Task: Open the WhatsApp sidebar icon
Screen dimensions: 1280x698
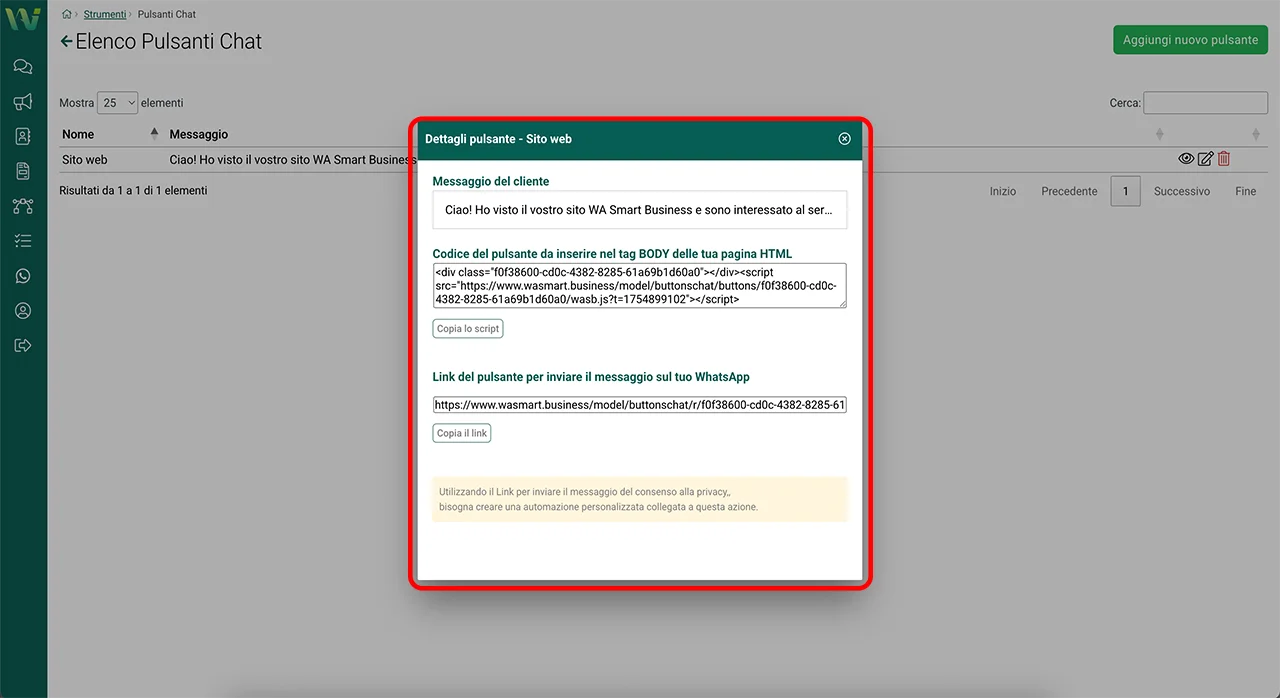Action: [22, 276]
